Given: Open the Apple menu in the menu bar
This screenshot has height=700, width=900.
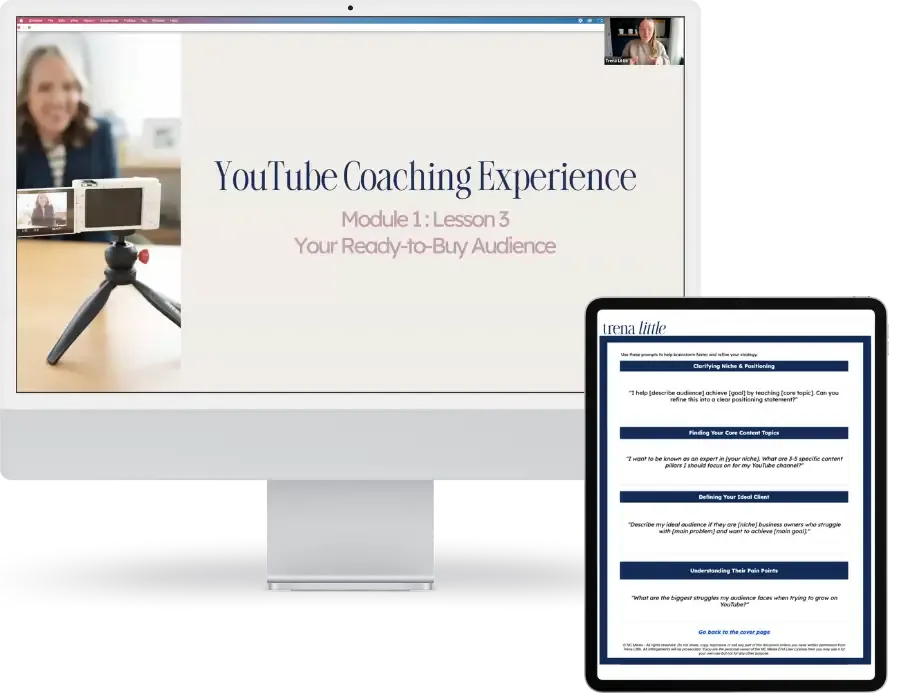Looking at the screenshot, I should pos(21,21).
